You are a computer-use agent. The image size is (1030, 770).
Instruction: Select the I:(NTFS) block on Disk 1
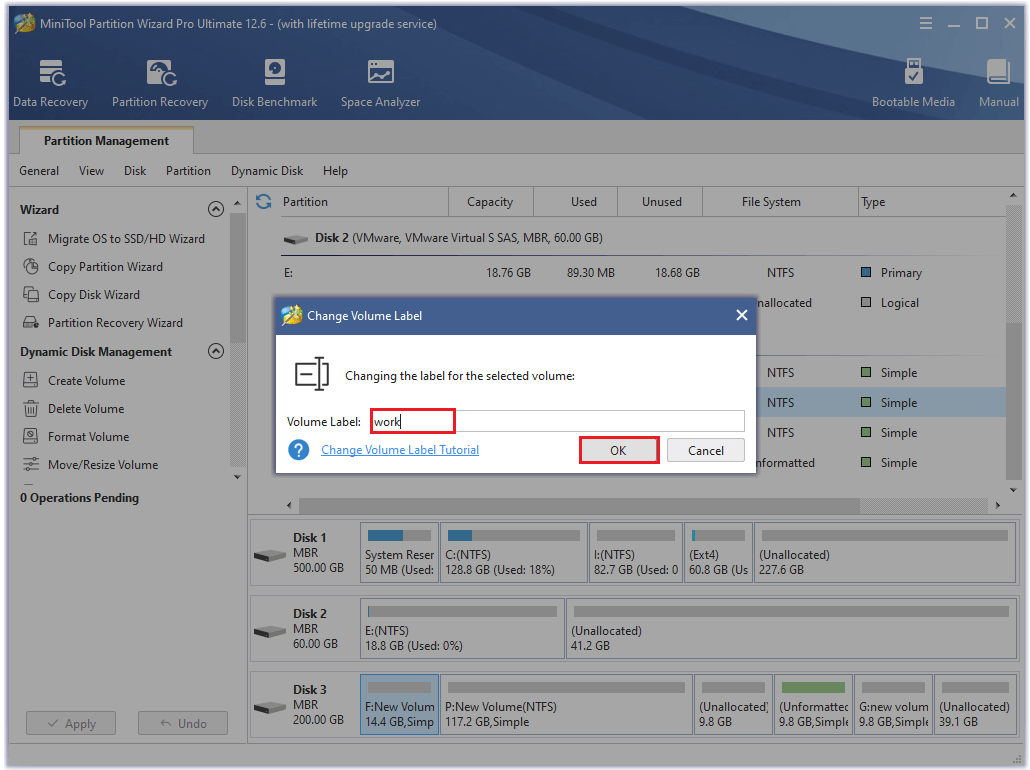[x=636, y=553]
